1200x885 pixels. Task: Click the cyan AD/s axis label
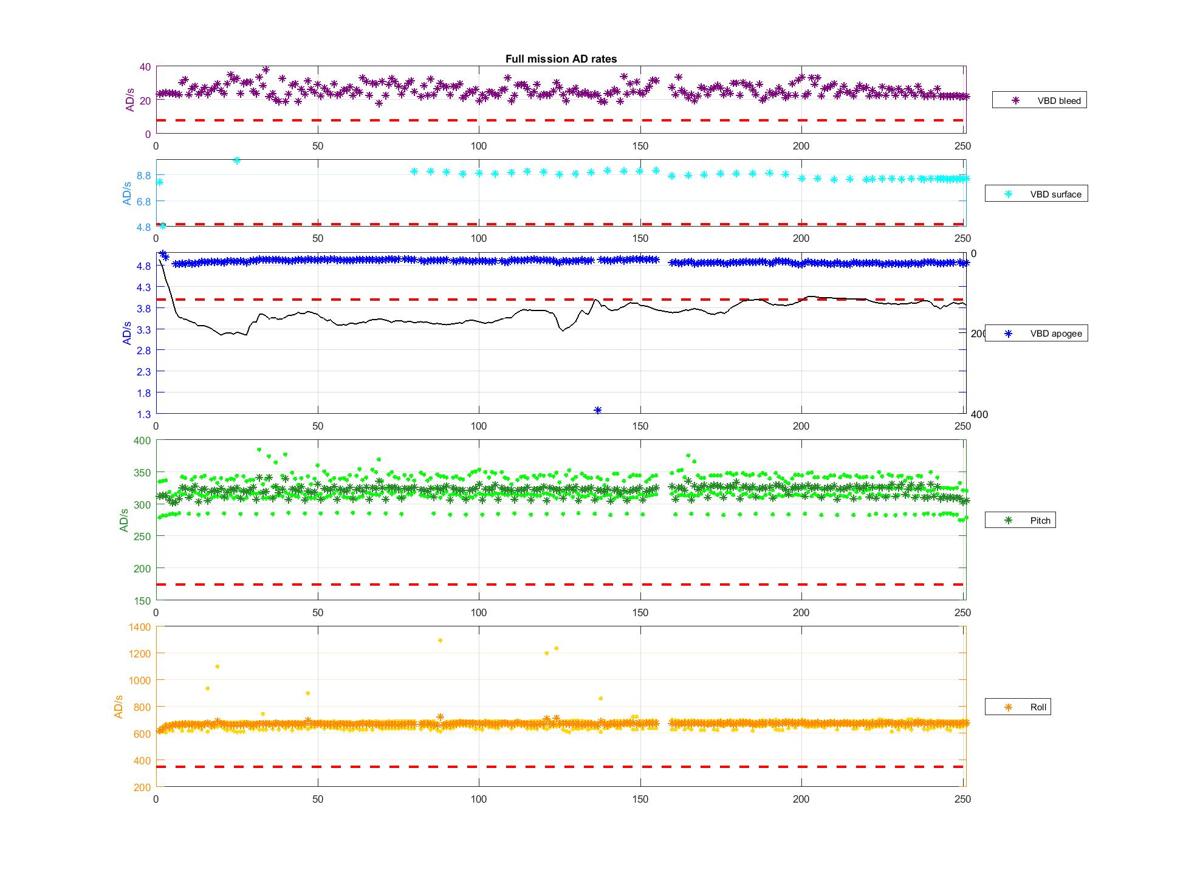tap(126, 193)
